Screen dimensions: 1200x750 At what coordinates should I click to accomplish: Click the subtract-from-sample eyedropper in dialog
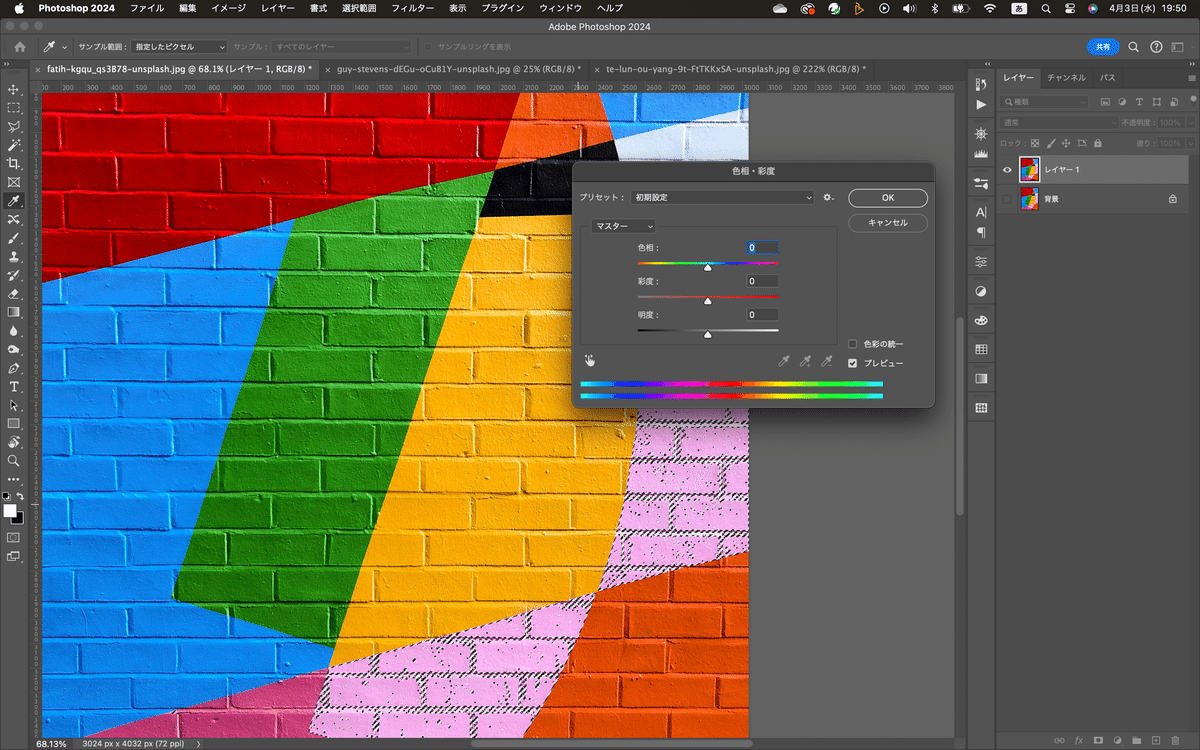pyautogui.click(x=827, y=361)
